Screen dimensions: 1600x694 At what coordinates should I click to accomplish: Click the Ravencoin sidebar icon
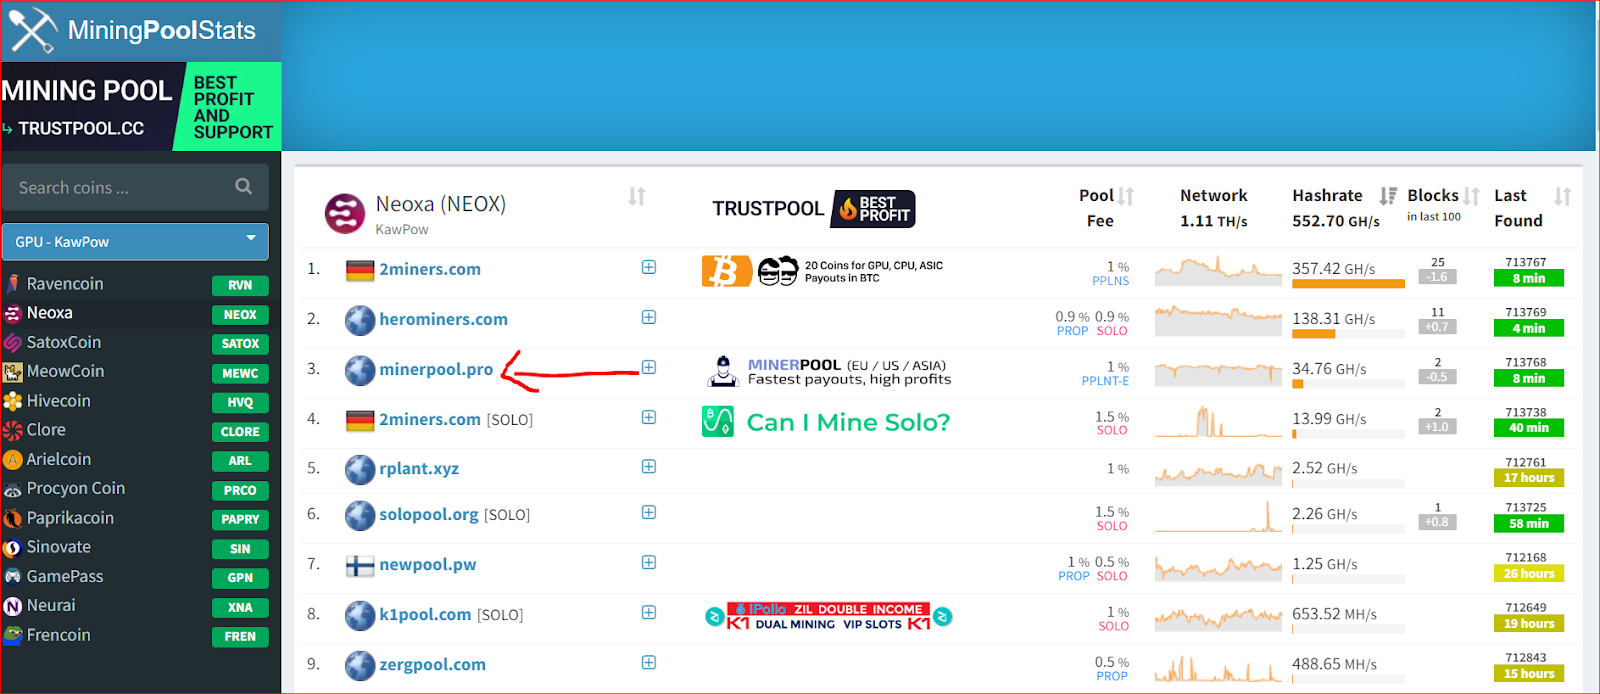[x=13, y=284]
